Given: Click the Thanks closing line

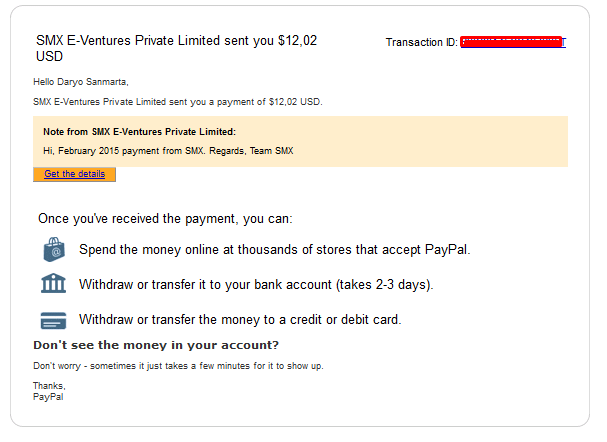Looking at the screenshot, I should click(x=49, y=386).
